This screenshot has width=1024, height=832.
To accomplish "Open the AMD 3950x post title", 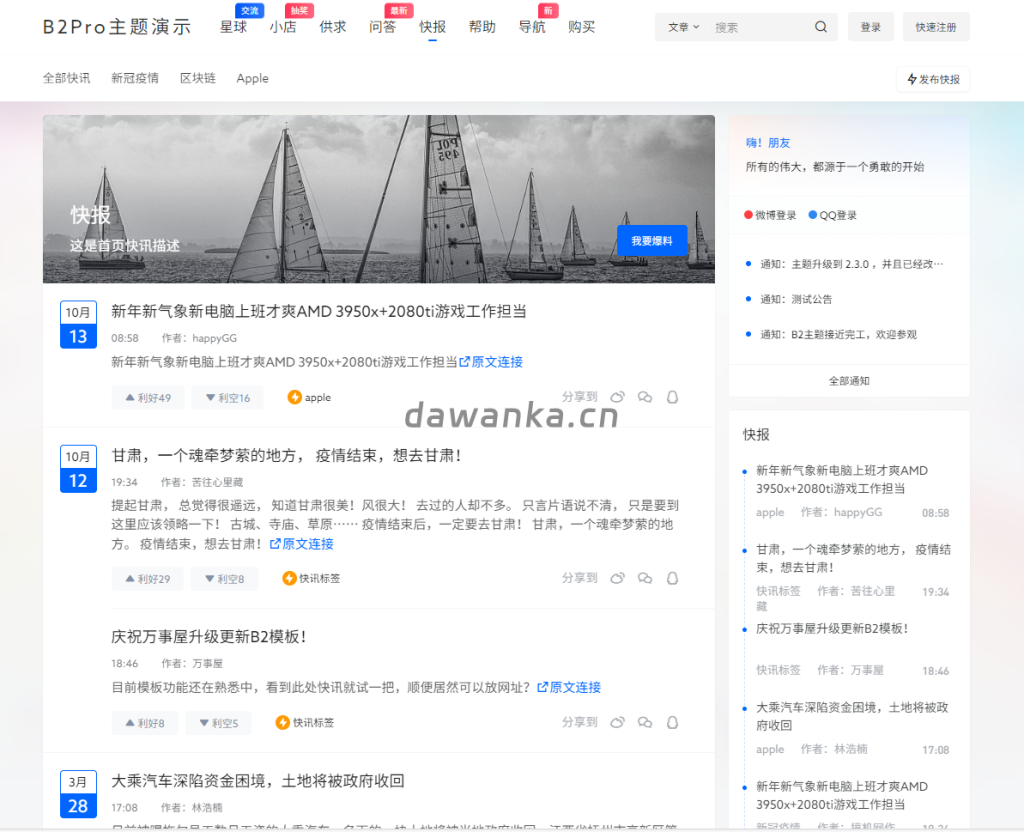I will (319, 312).
